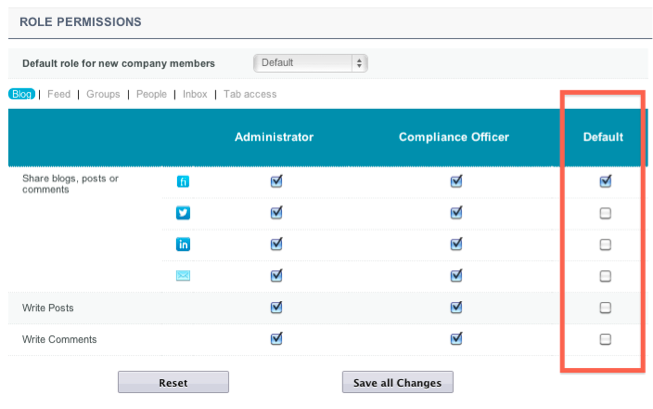This screenshot has width=653, height=409.
Task: Enable Twitter sharing for Default role
Action: (x=605, y=213)
